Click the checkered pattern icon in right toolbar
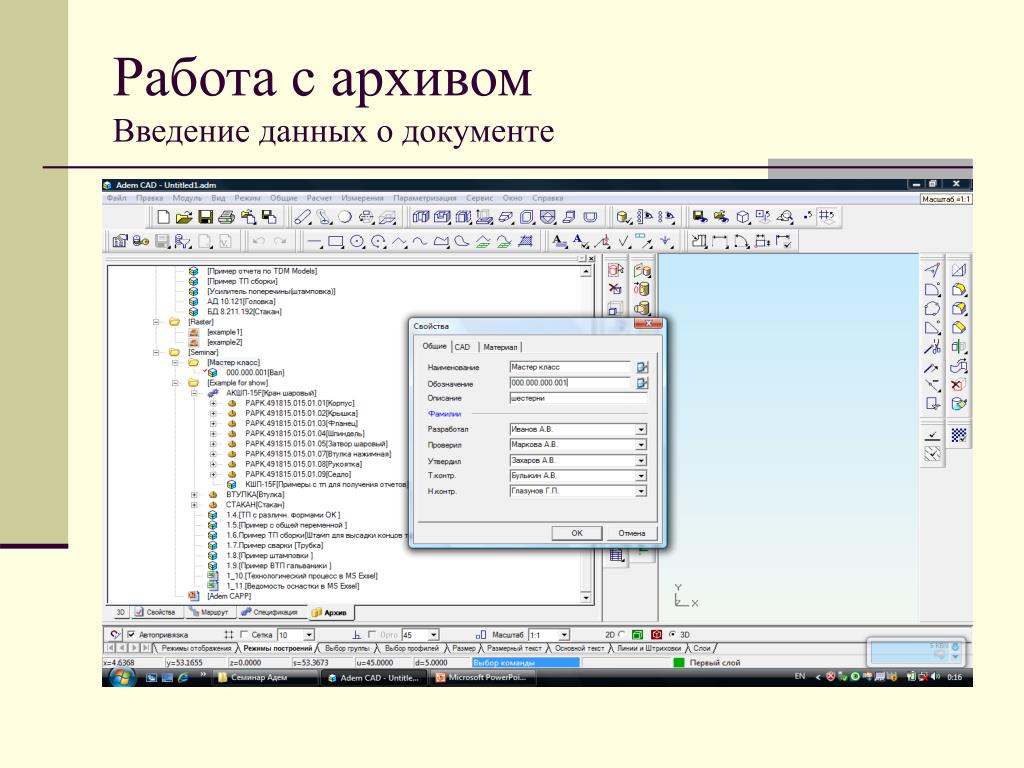The width and height of the screenshot is (1024, 768). click(x=958, y=435)
